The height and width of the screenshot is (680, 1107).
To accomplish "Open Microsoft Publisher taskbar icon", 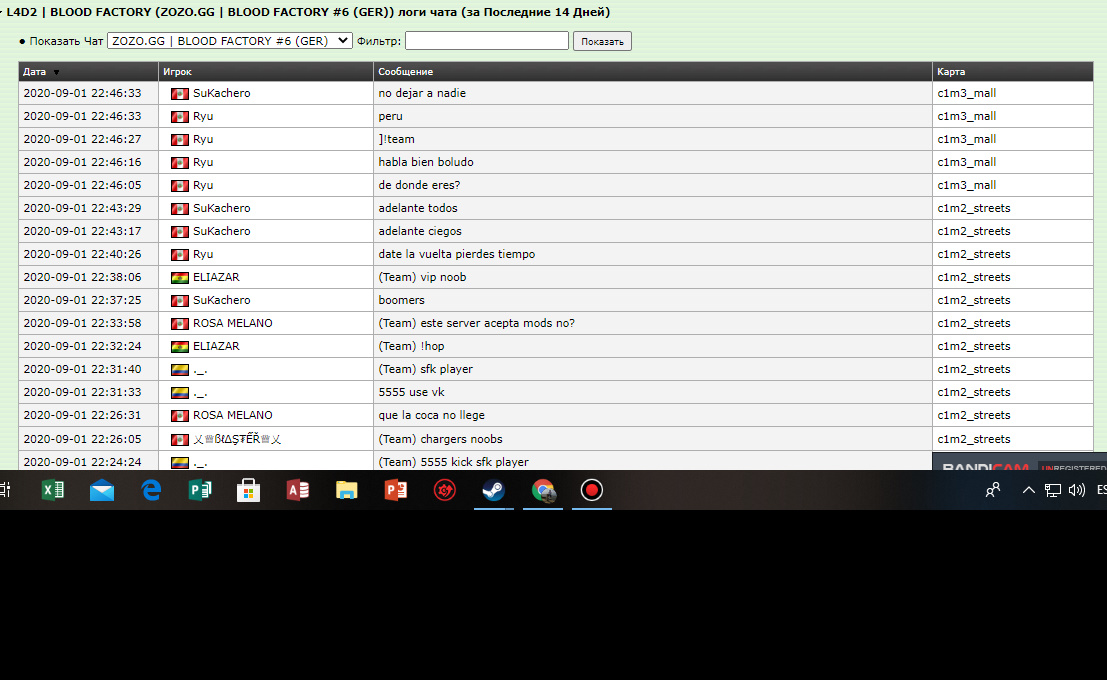I will point(200,490).
